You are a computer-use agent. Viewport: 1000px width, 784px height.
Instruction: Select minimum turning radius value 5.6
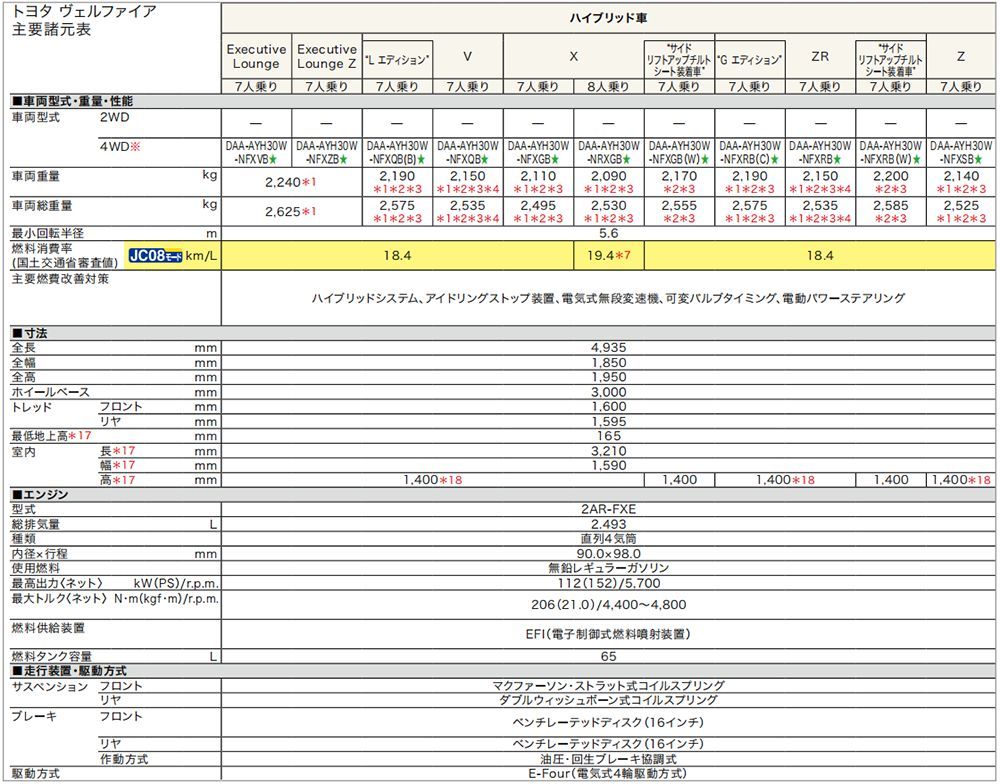[x=608, y=233]
